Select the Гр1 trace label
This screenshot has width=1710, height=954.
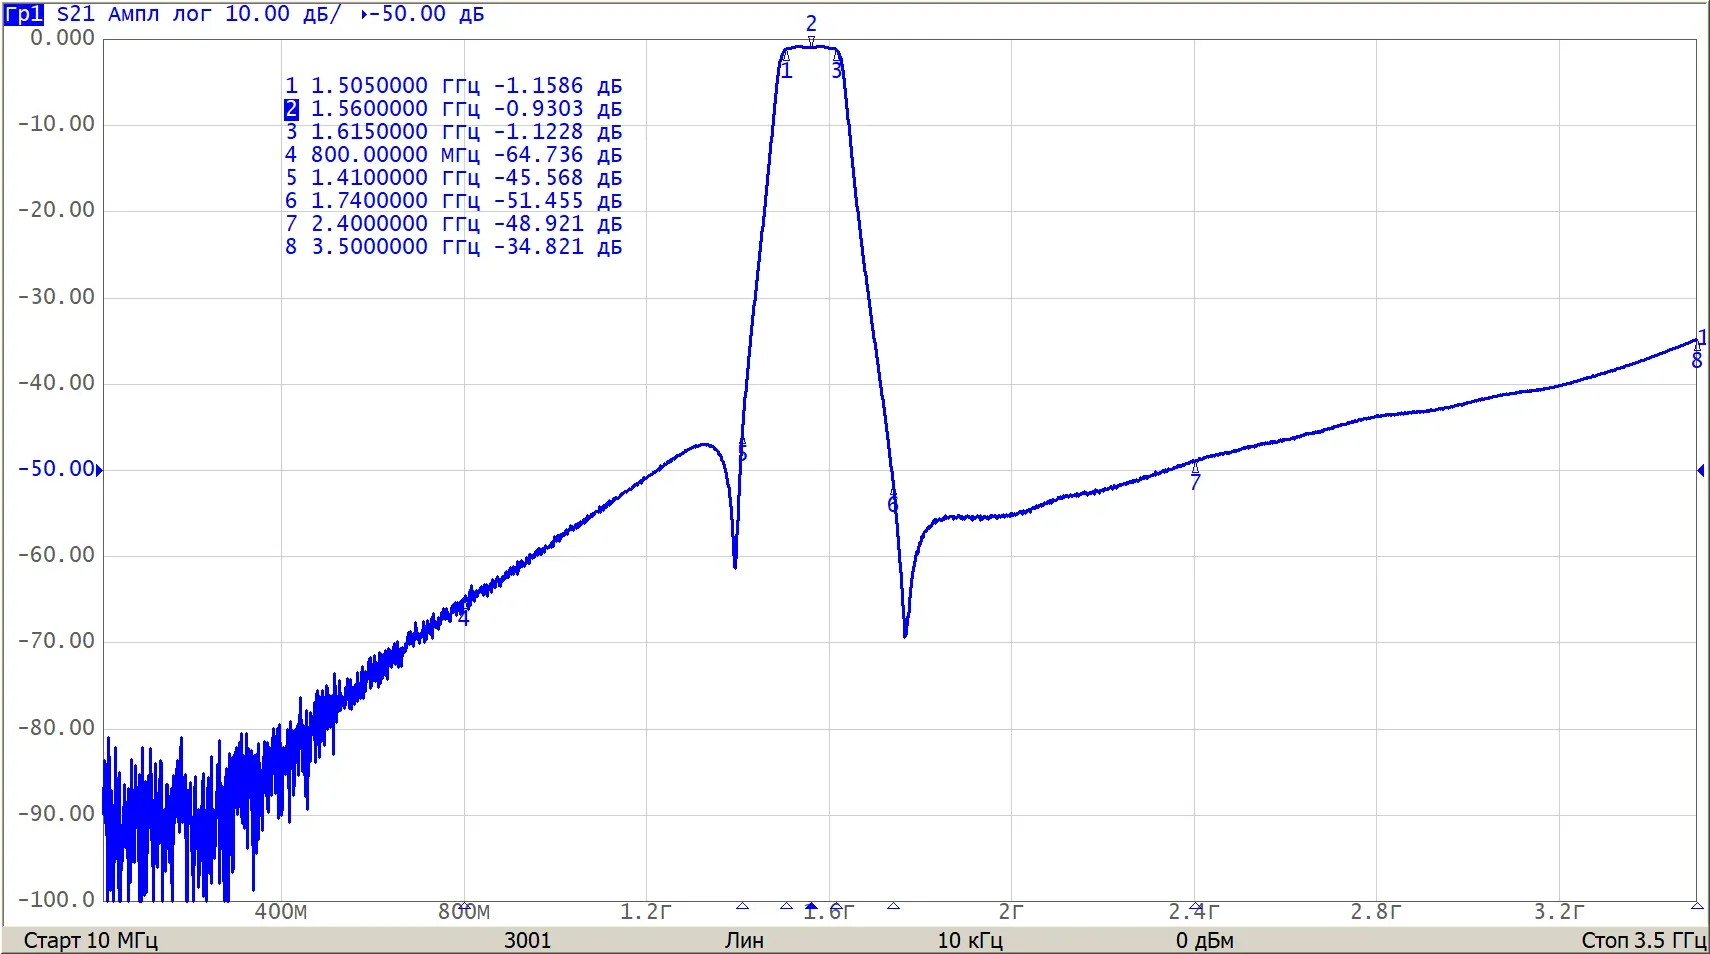pos(23,14)
